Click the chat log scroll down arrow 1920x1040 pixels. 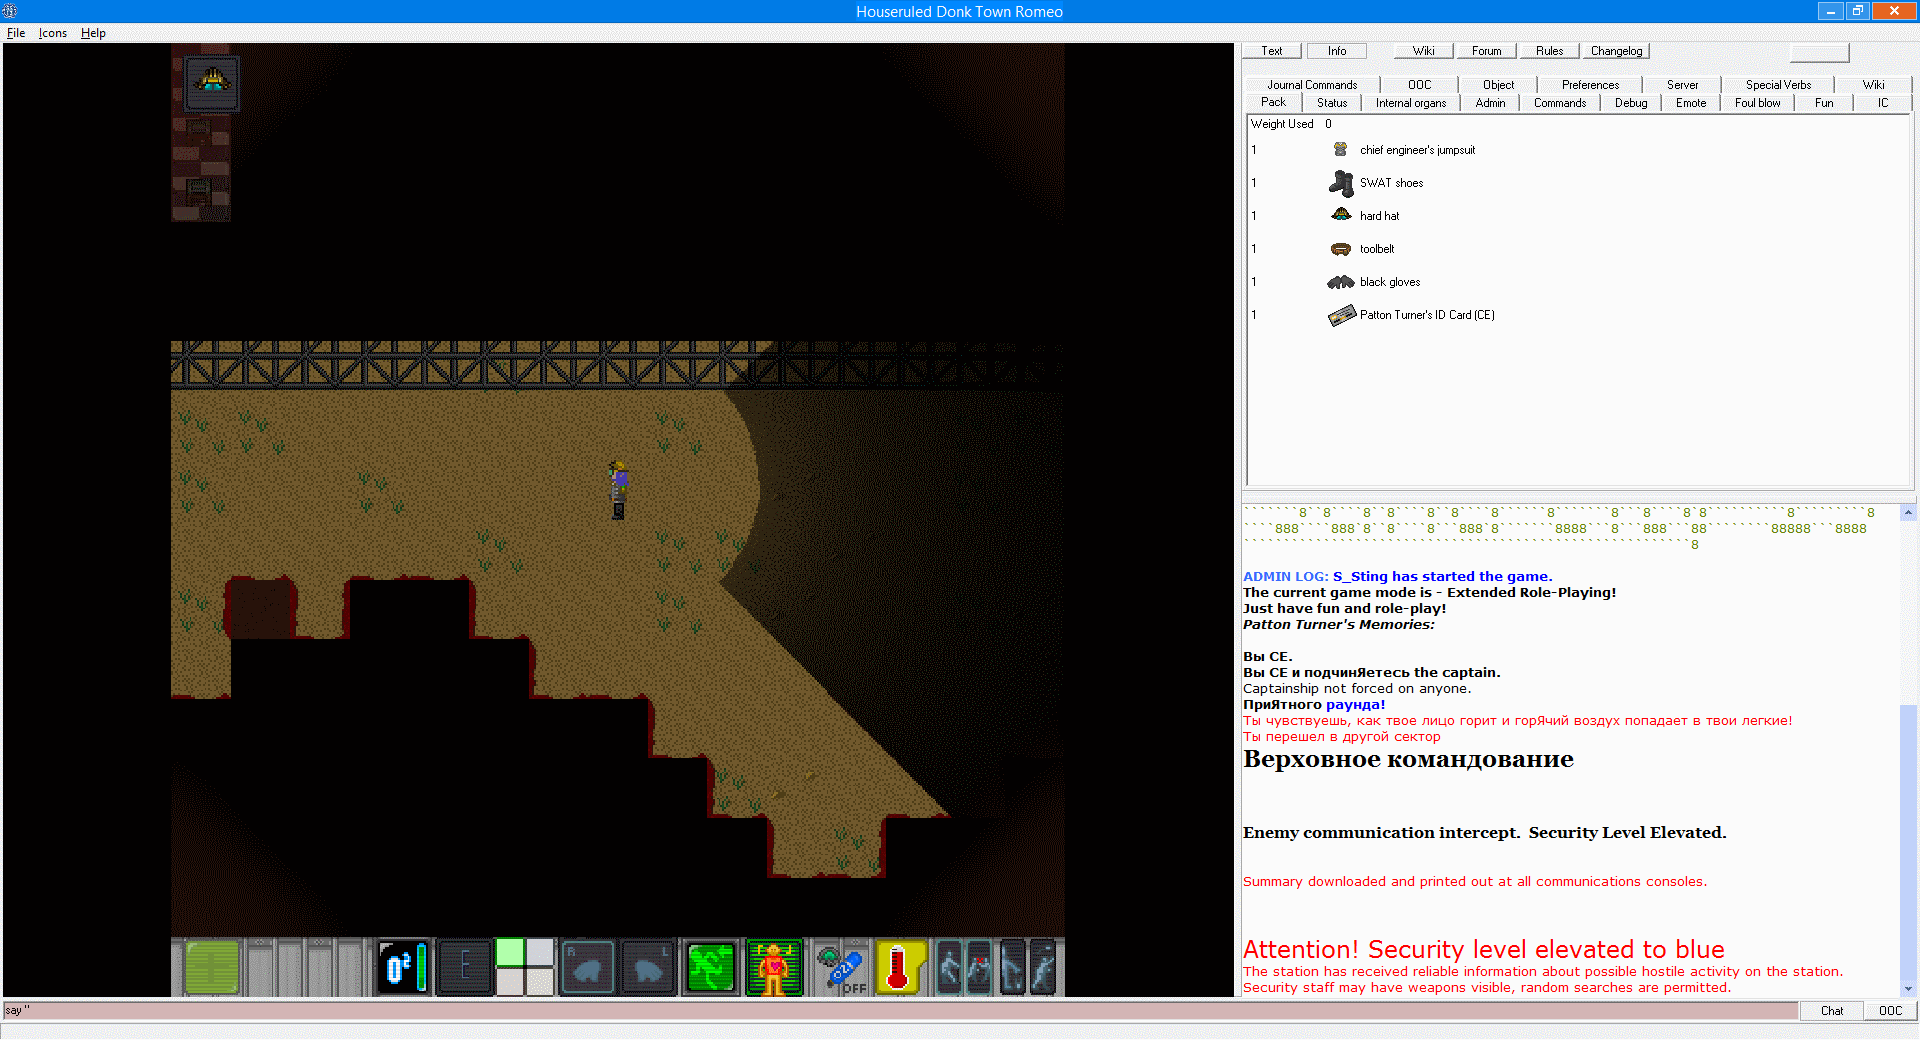(x=1908, y=989)
